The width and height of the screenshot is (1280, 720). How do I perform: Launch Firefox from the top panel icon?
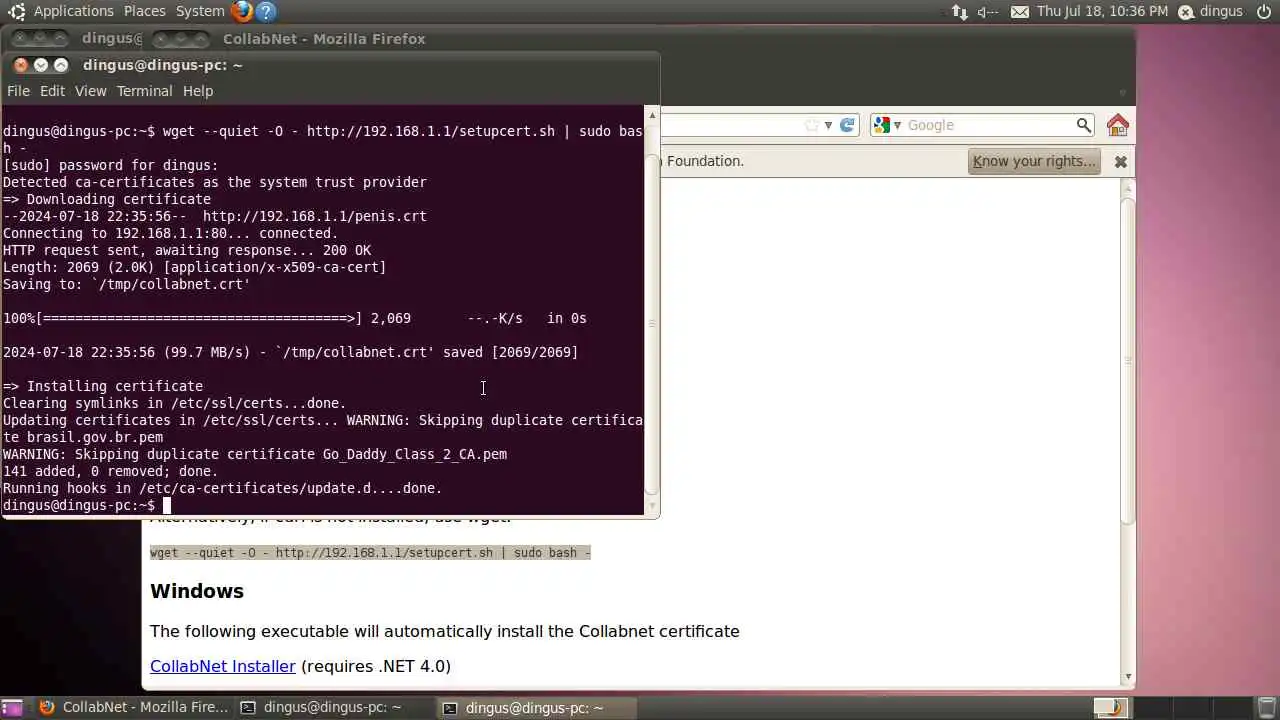click(x=241, y=11)
